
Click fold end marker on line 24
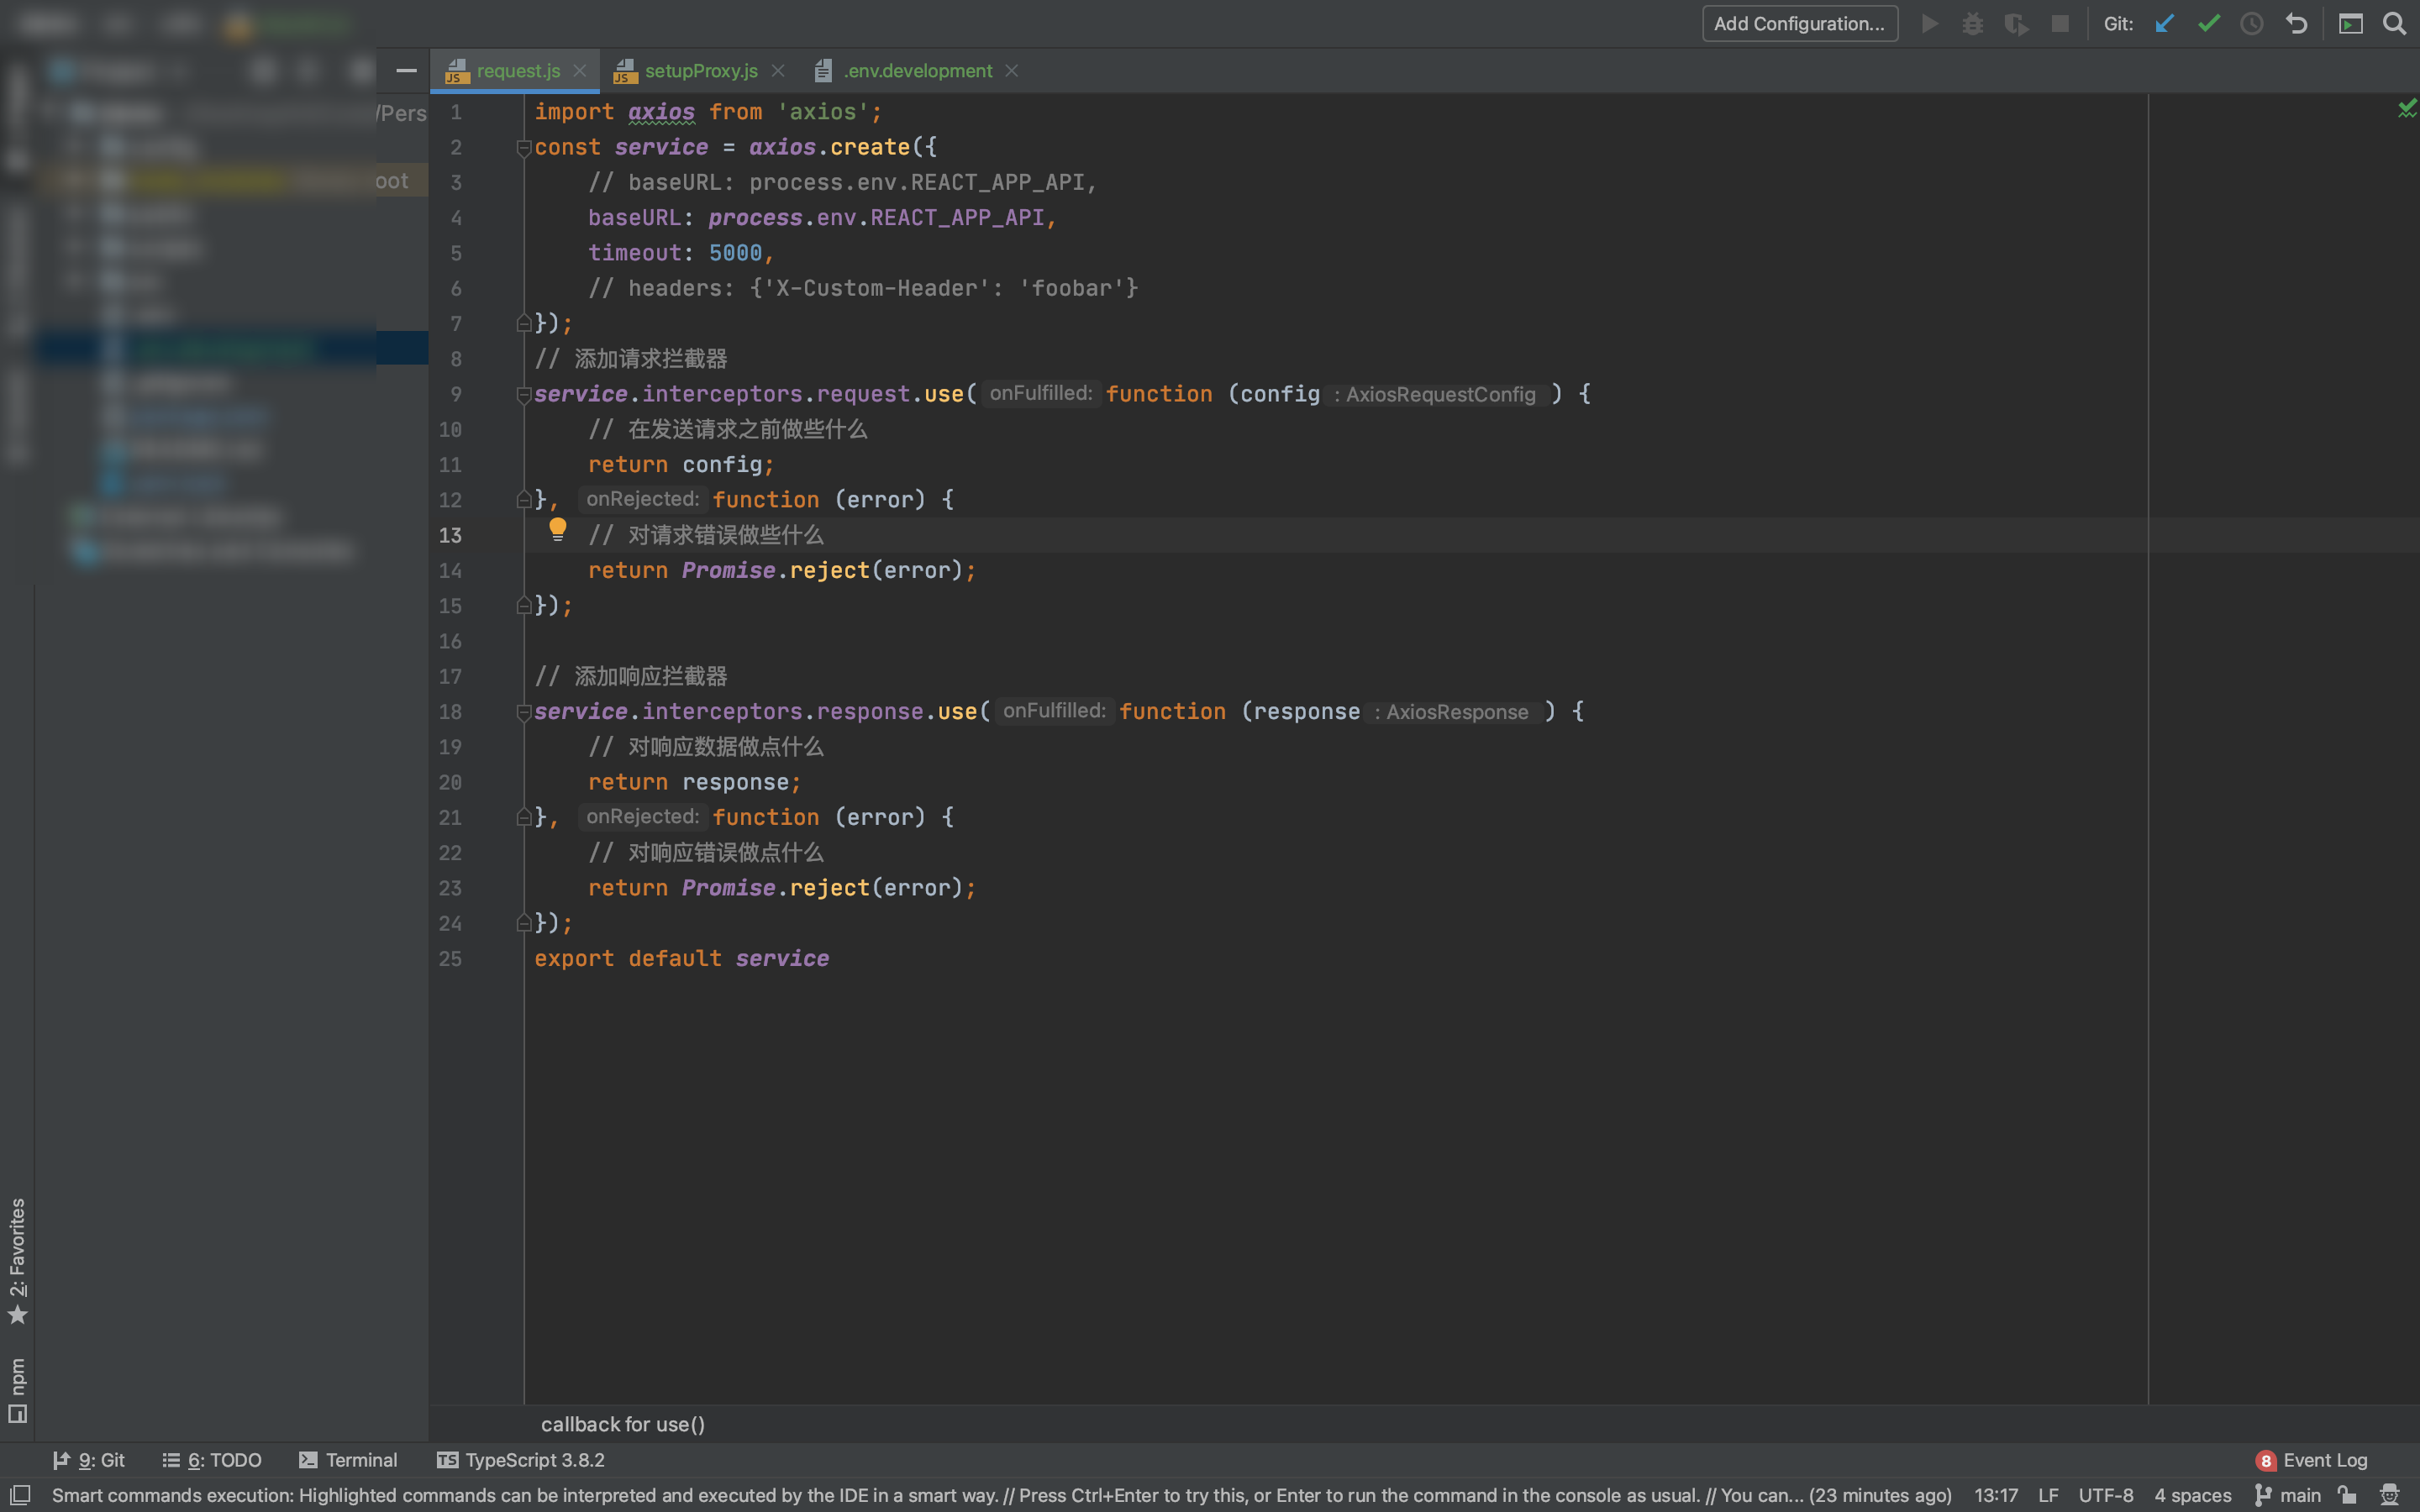pyautogui.click(x=523, y=923)
